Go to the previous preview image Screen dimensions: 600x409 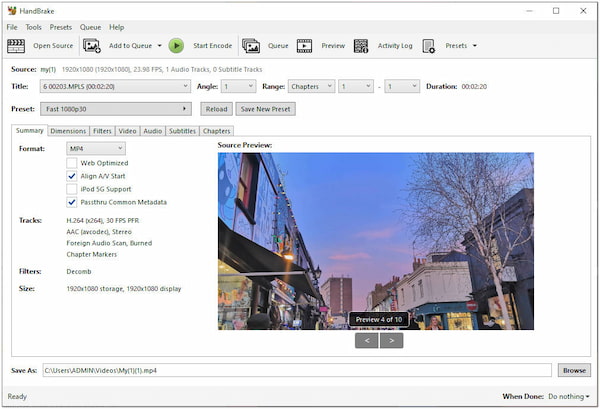366,340
